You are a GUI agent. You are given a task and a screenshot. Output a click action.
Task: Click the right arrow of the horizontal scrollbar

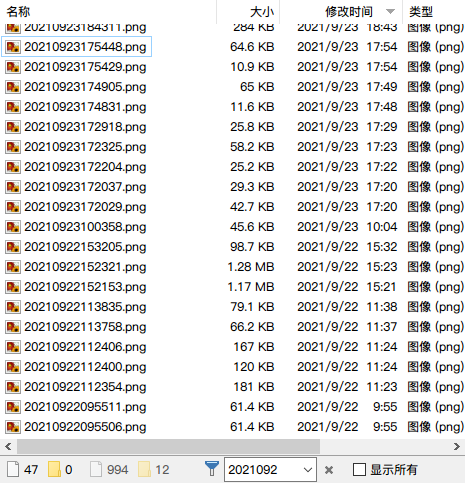click(x=456, y=446)
